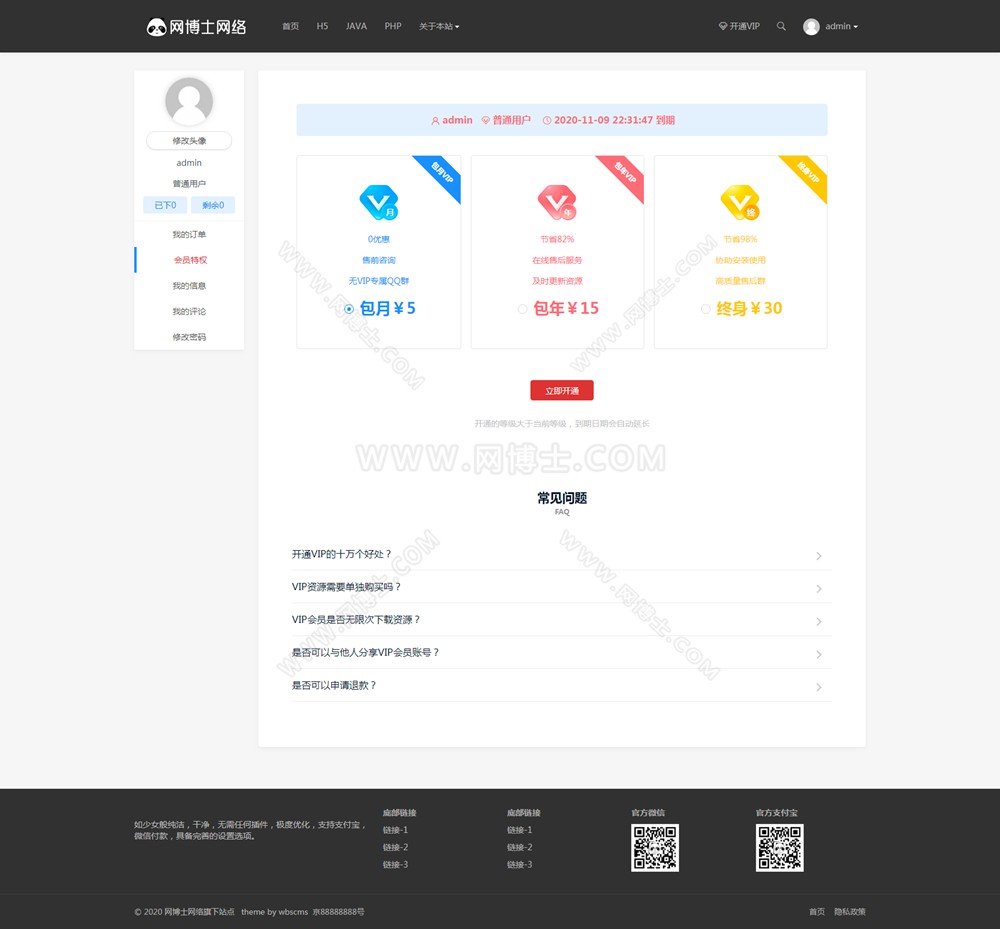The width and height of the screenshot is (1000, 929).
Task: Open the JAVA navigation item
Action: point(356,26)
